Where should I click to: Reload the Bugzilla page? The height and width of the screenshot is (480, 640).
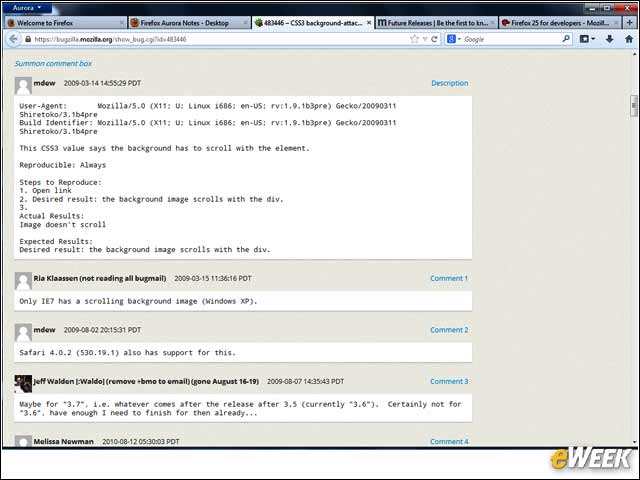tap(434, 39)
